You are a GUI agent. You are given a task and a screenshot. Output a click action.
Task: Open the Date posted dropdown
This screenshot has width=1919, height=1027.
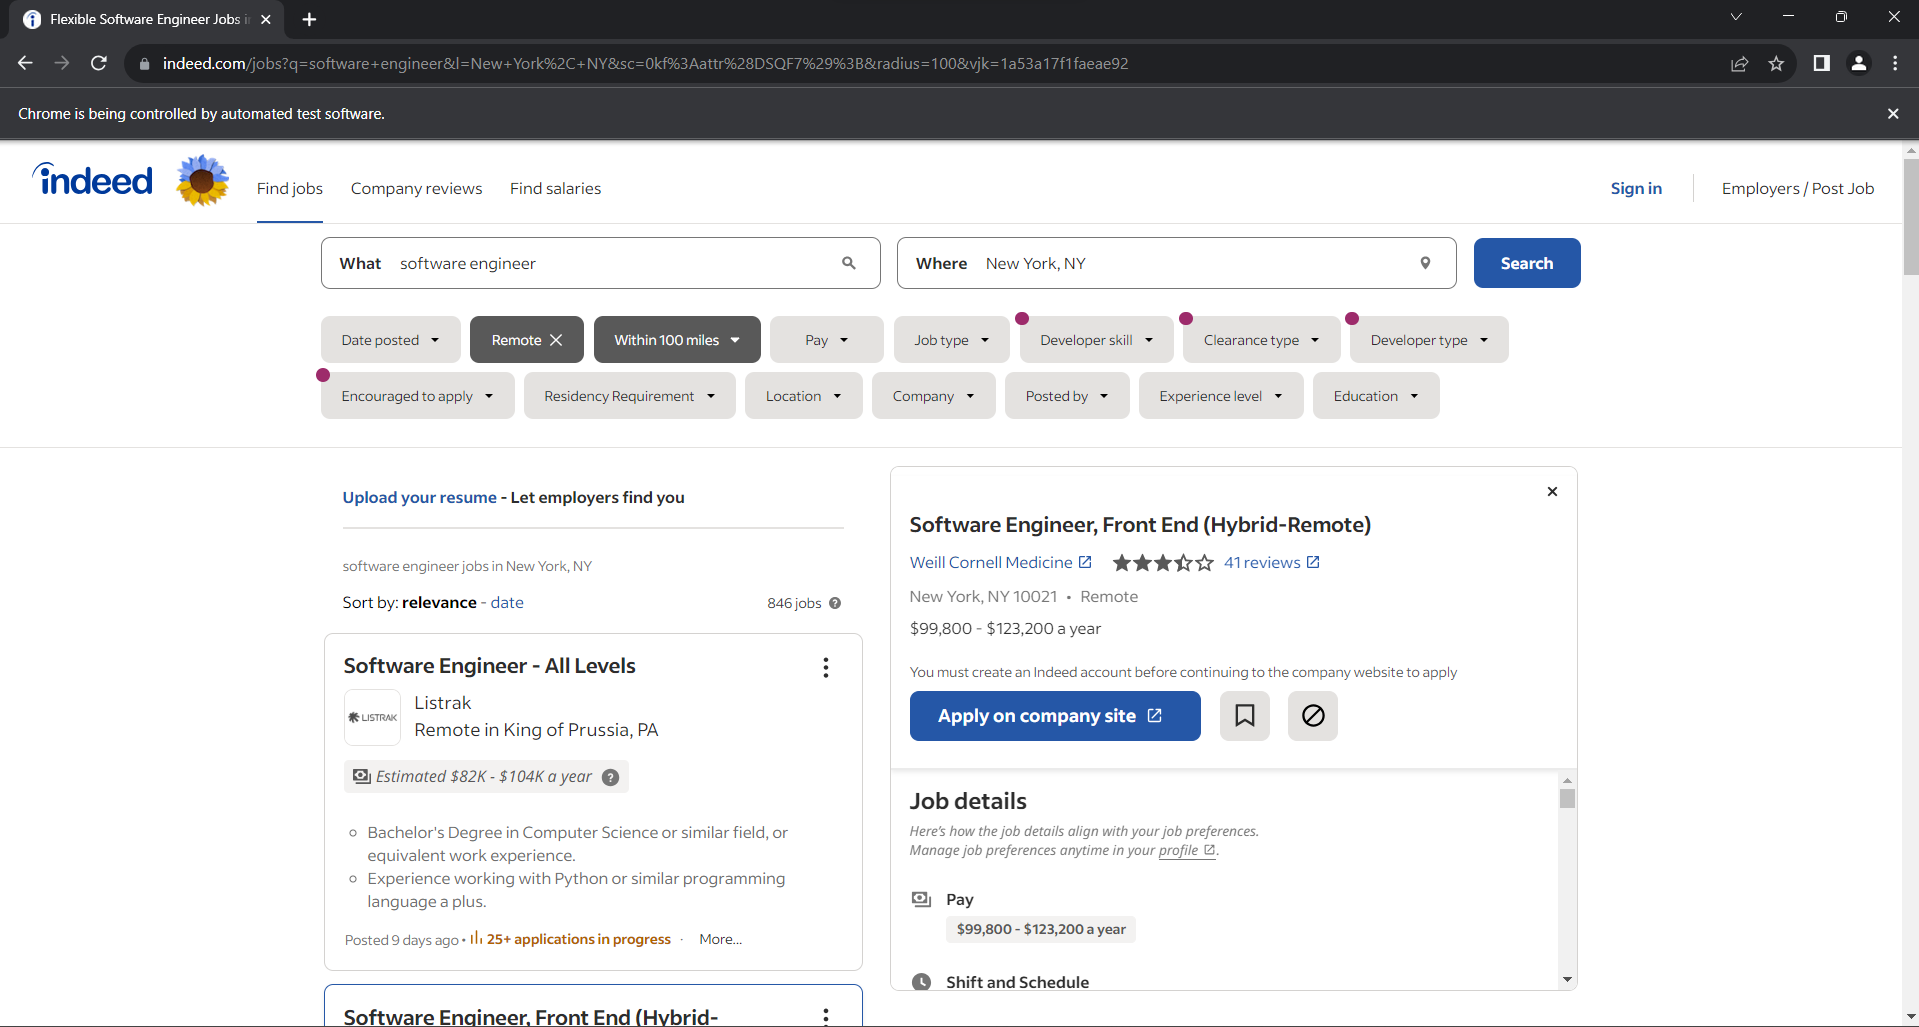pyautogui.click(x=390, y=339)
